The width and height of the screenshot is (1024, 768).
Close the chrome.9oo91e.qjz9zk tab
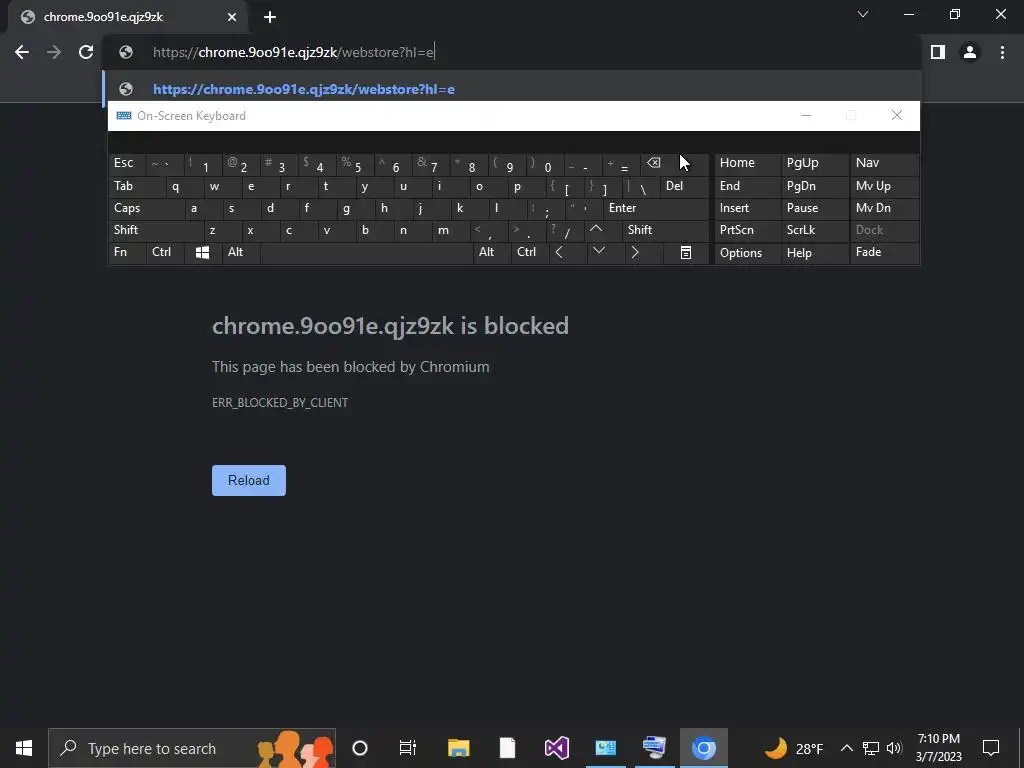[x=232, y=17]
